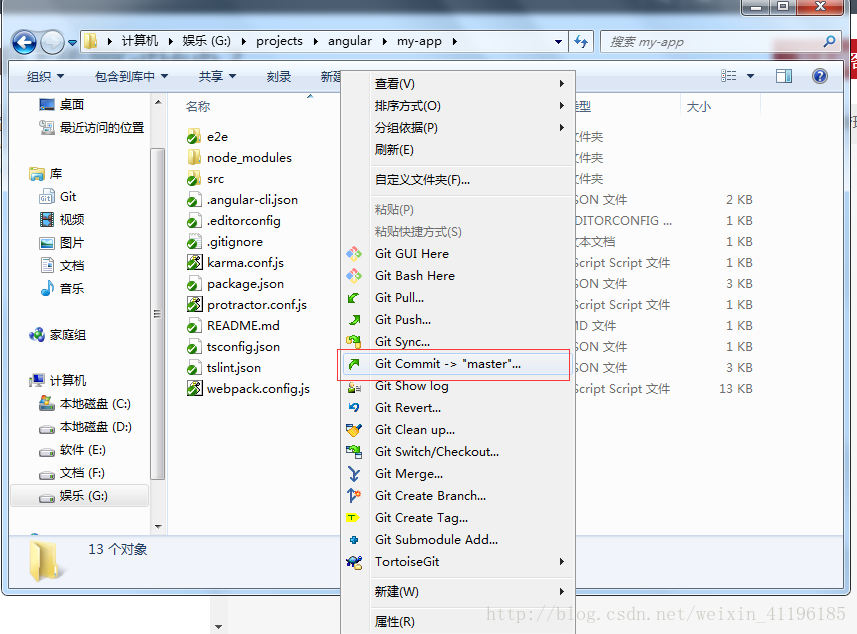
Task: Click the 计算机 breadcrumb segment
Action: [x=140, y=42]
